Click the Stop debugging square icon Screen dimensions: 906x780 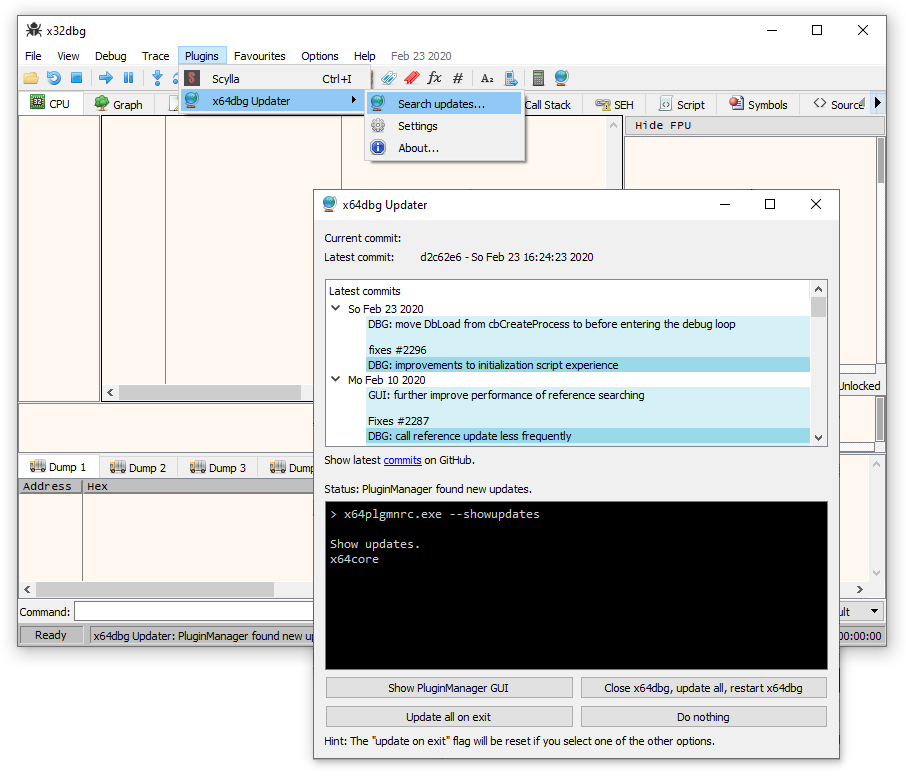click(76, 77)
